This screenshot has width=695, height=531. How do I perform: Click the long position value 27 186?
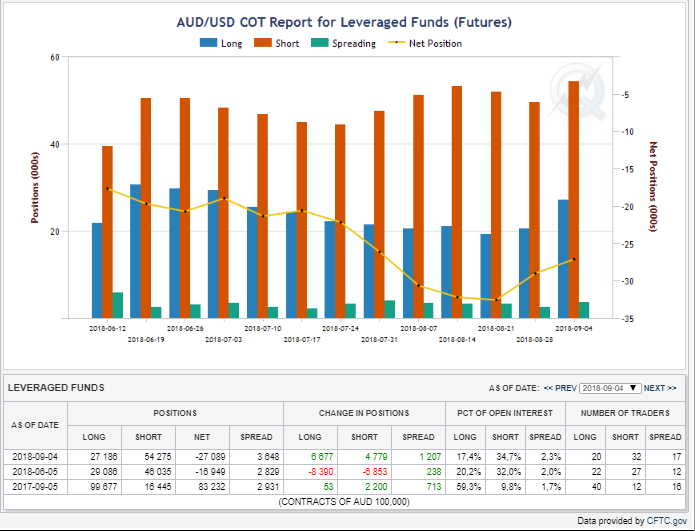click(104, 457)
